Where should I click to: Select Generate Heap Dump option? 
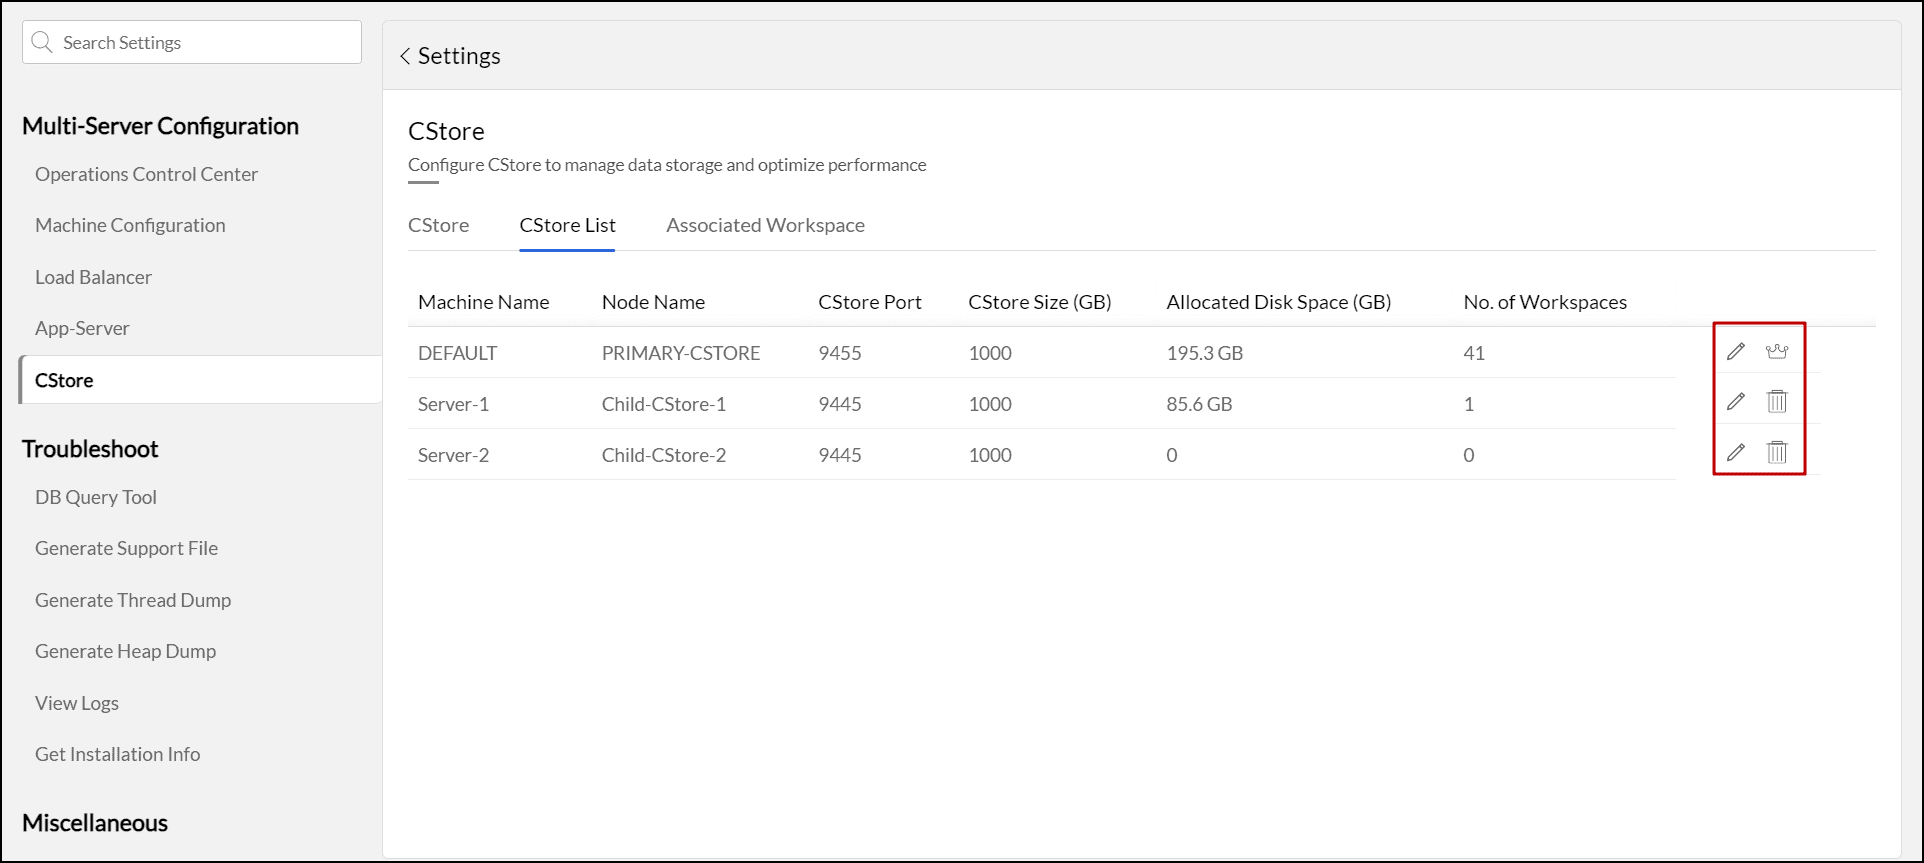coord(125,651)
